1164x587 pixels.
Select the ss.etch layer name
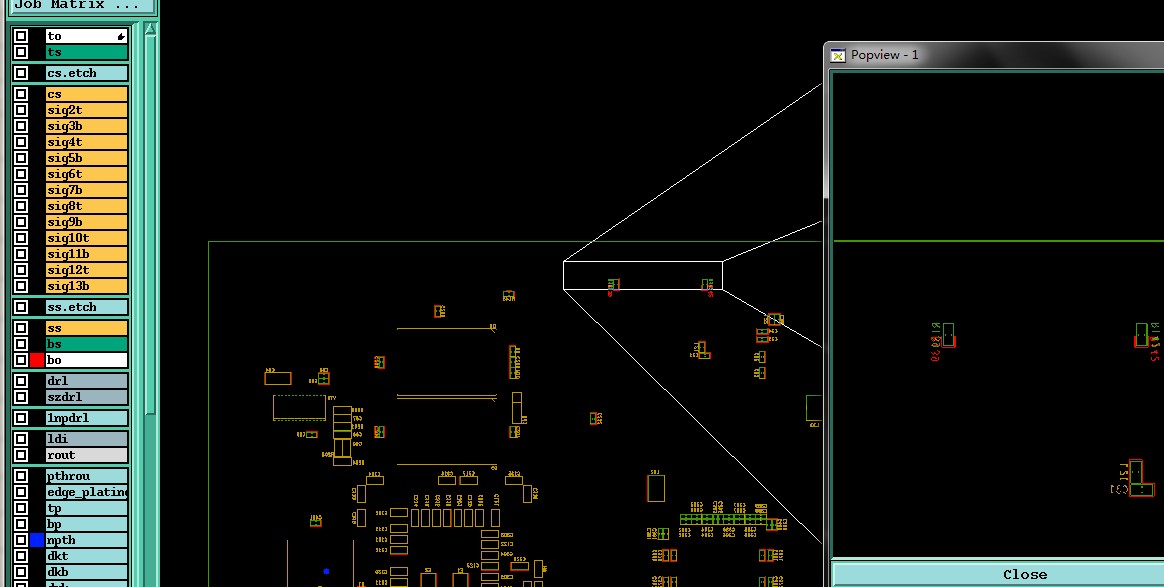point(87,306)
